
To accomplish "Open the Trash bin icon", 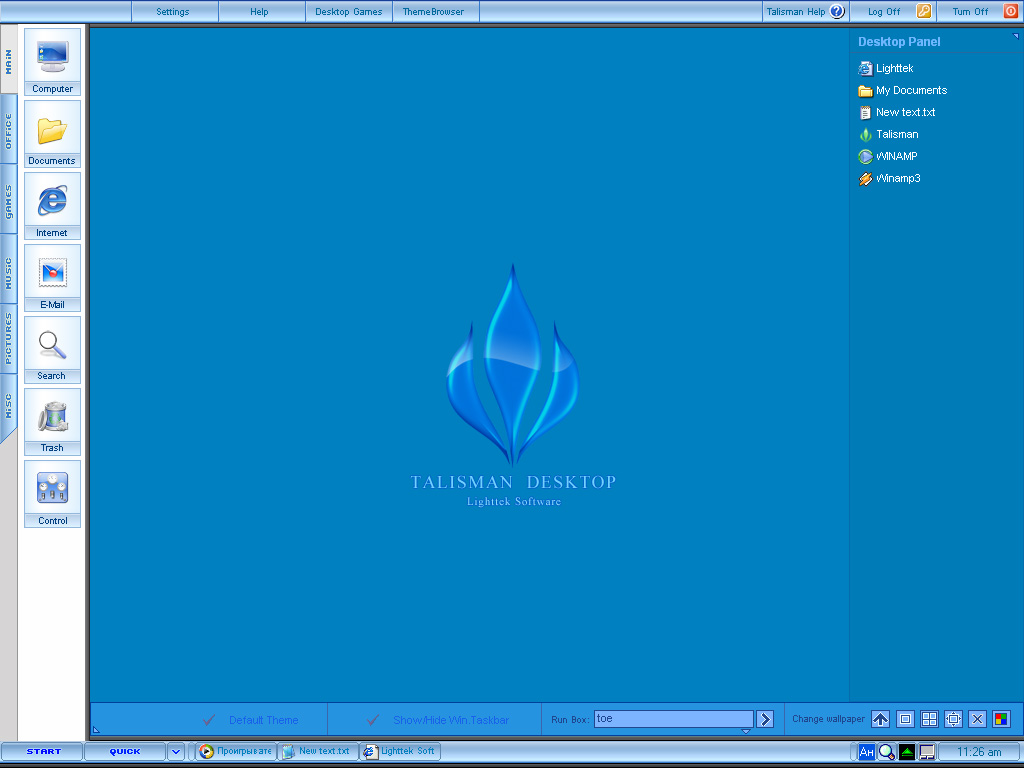I will click(x=52, y=421).
